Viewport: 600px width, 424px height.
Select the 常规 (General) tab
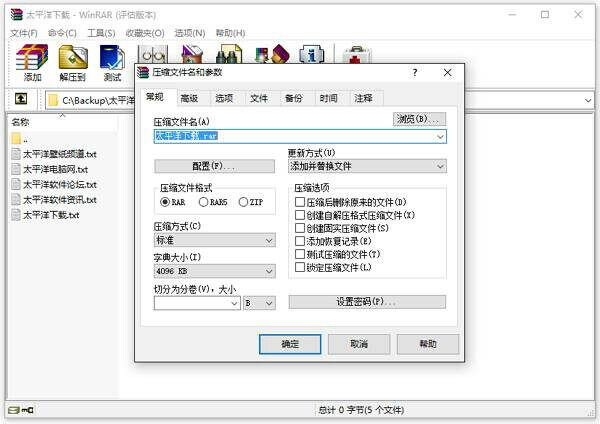click(155, 97)
